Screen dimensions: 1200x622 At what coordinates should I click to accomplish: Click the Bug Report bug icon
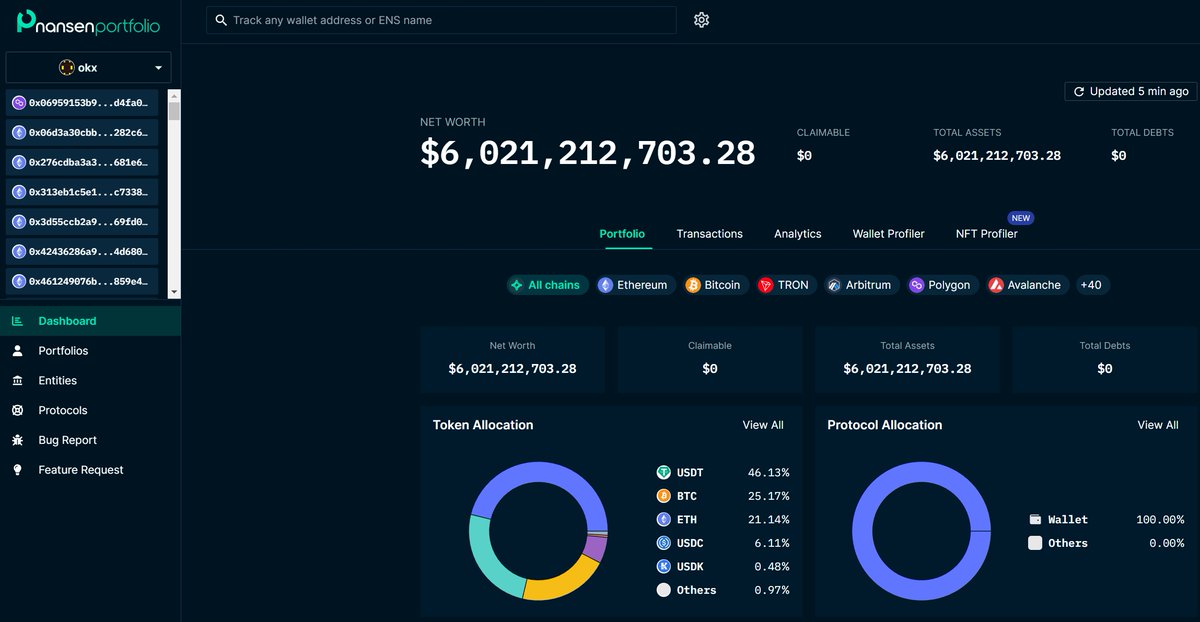pos(17,440)
